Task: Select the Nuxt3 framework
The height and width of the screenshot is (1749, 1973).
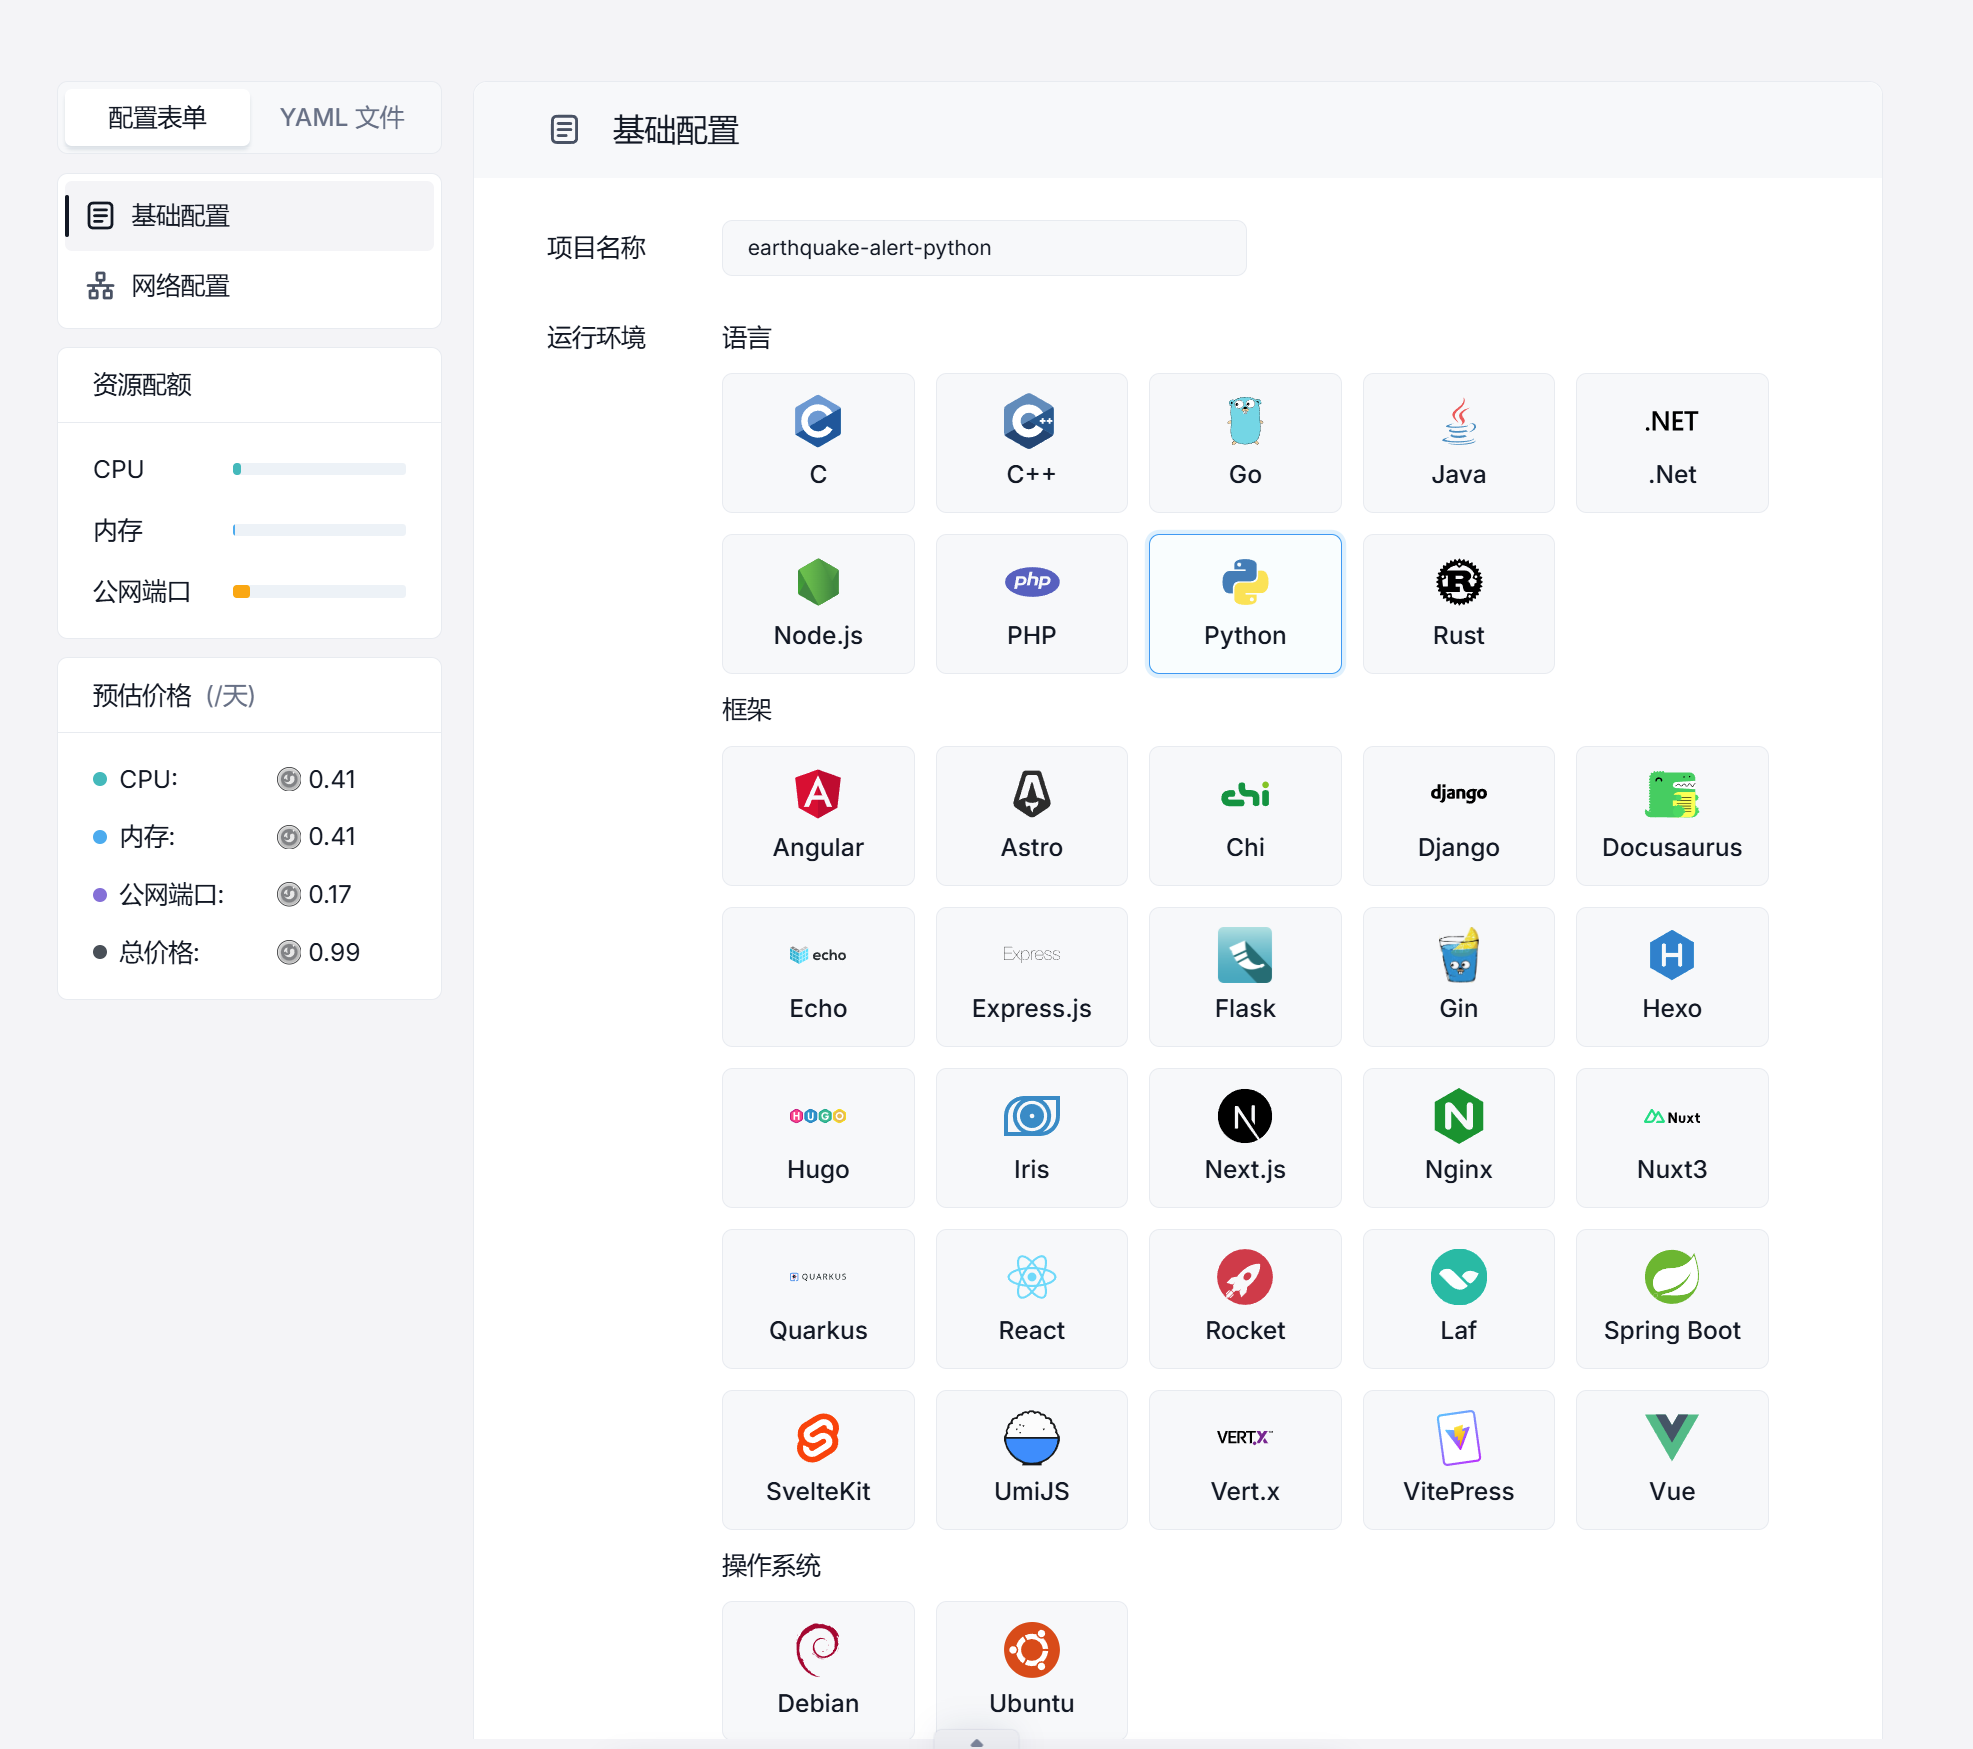Action: [x=1672, y=1138]
